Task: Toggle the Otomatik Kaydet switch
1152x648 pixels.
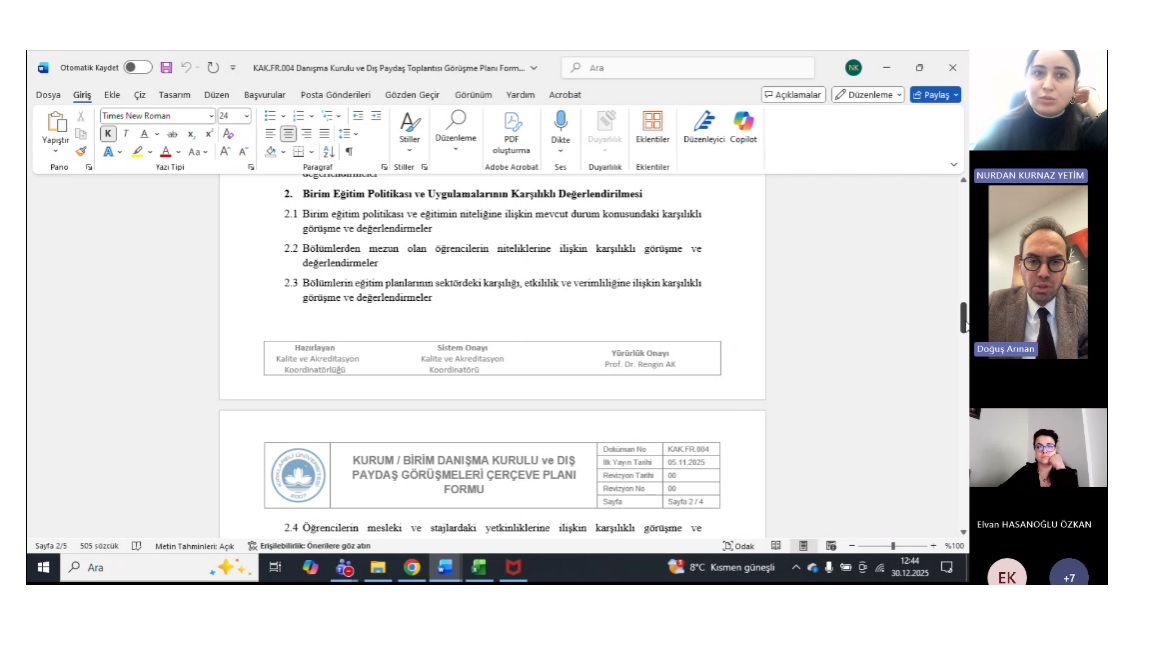Action: click(x=138, y=68)
